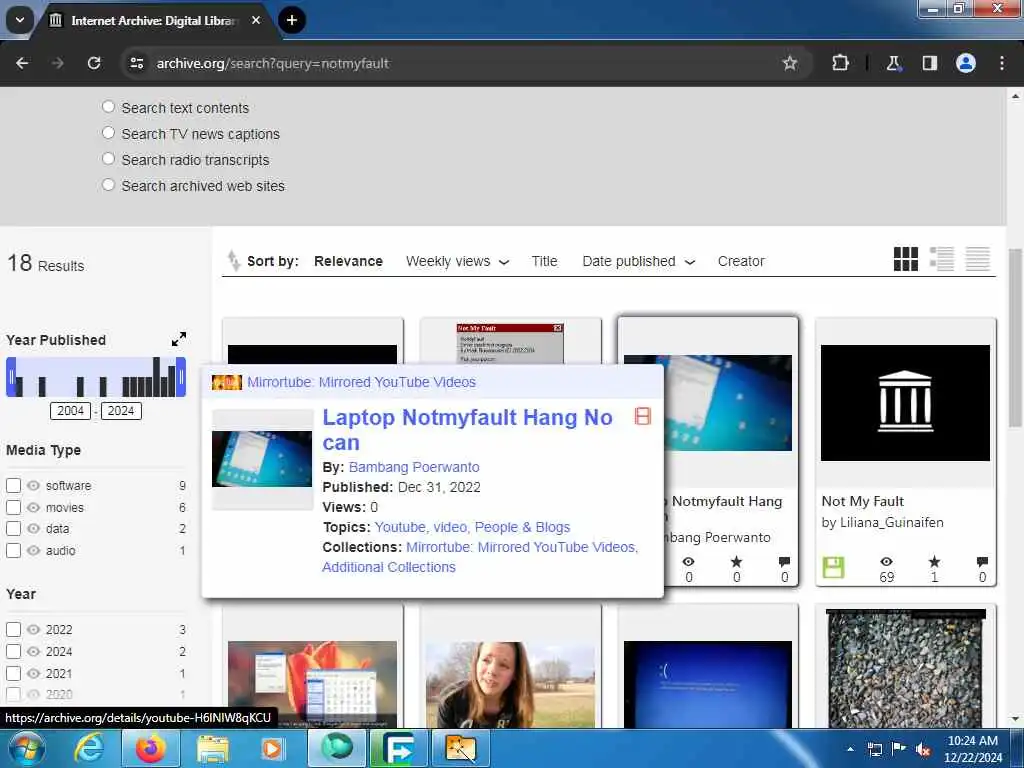Reload the archive.org page
The image size is (1024, 768).
click(94, 63)
